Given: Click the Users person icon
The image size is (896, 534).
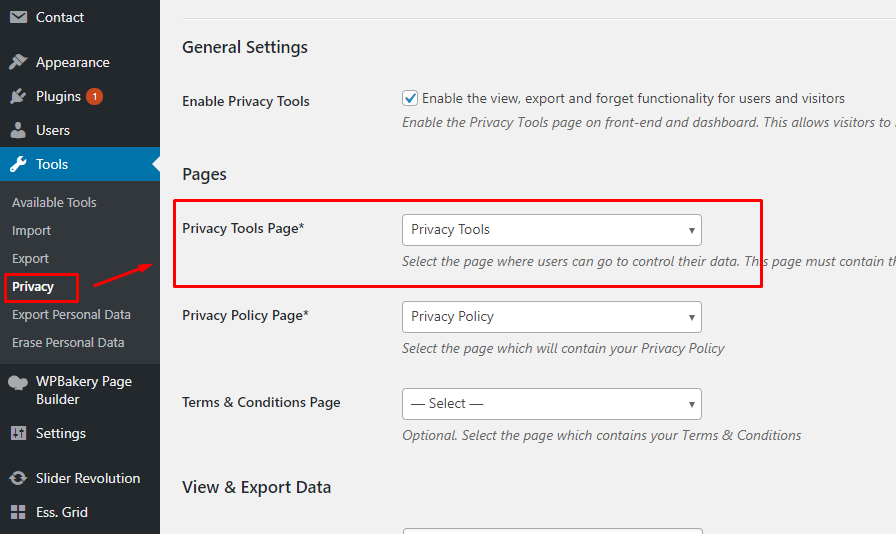Looking at the screenshot, I should 18,130.
